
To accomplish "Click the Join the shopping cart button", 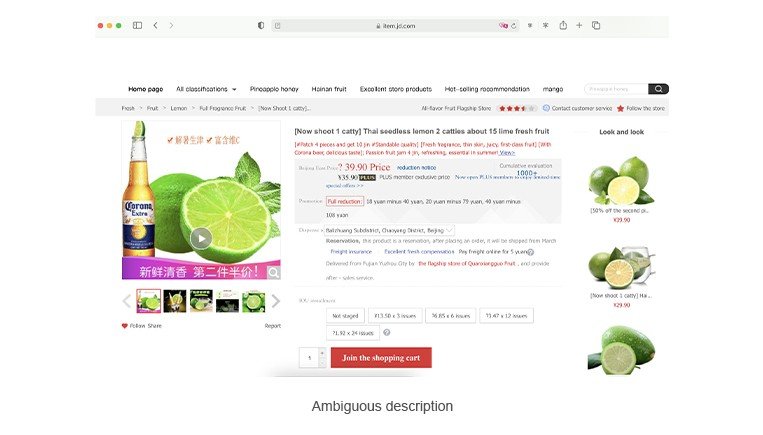I will [x=381, y=358].
